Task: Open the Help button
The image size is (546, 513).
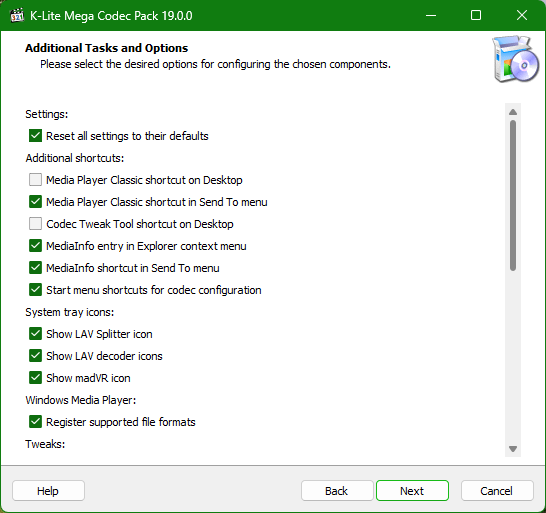Action: (48, 491)
